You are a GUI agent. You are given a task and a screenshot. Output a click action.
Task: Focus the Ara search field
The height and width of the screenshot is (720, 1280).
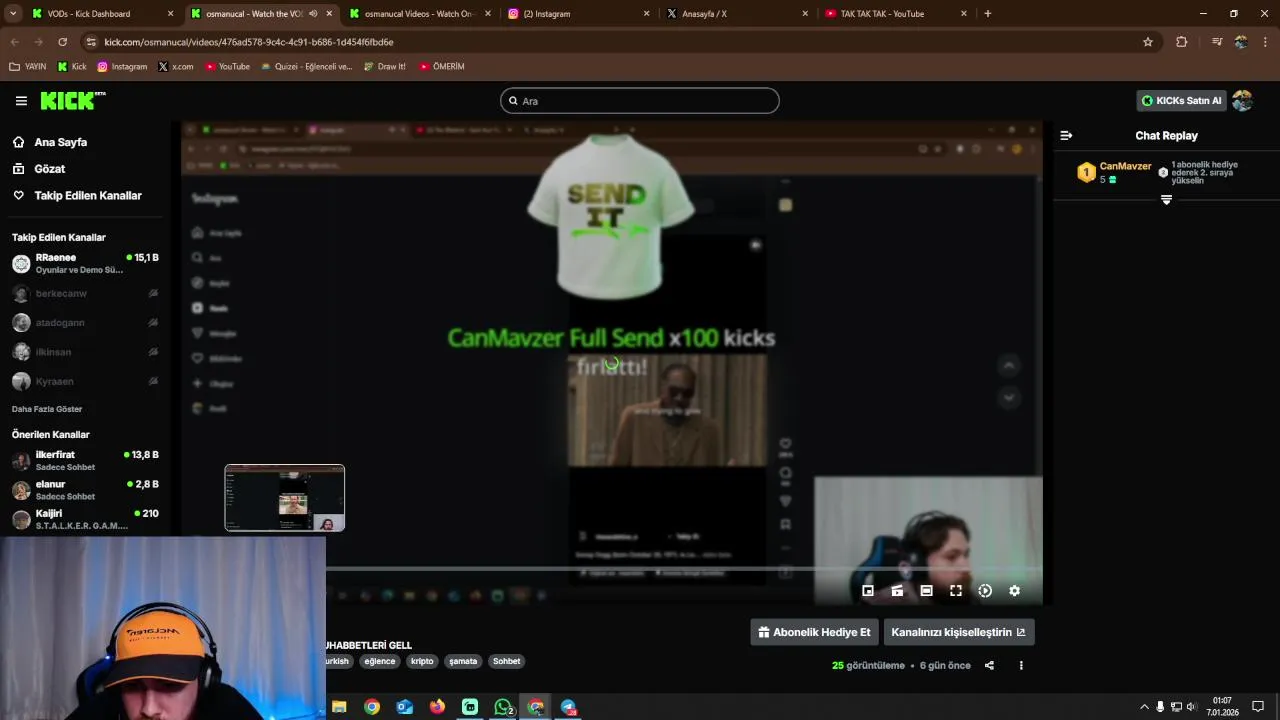640,101
